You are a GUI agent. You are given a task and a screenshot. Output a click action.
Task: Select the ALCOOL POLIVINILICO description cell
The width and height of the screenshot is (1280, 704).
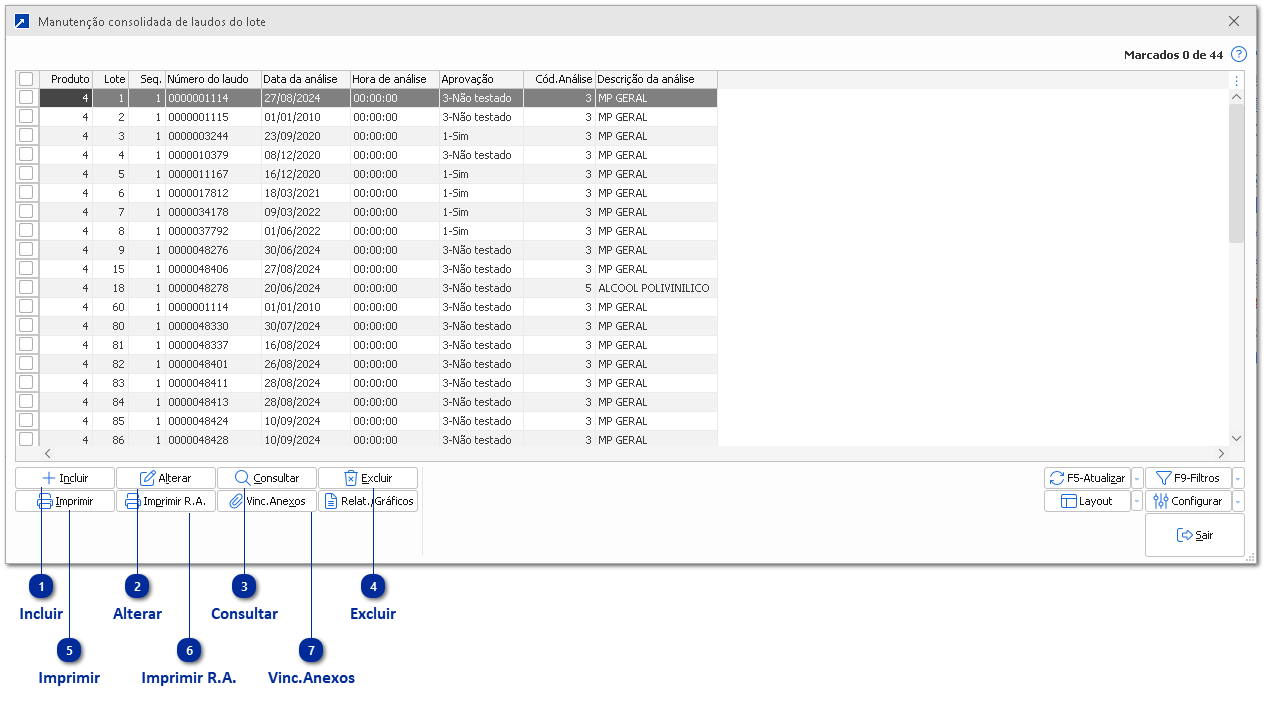point(656,288)
